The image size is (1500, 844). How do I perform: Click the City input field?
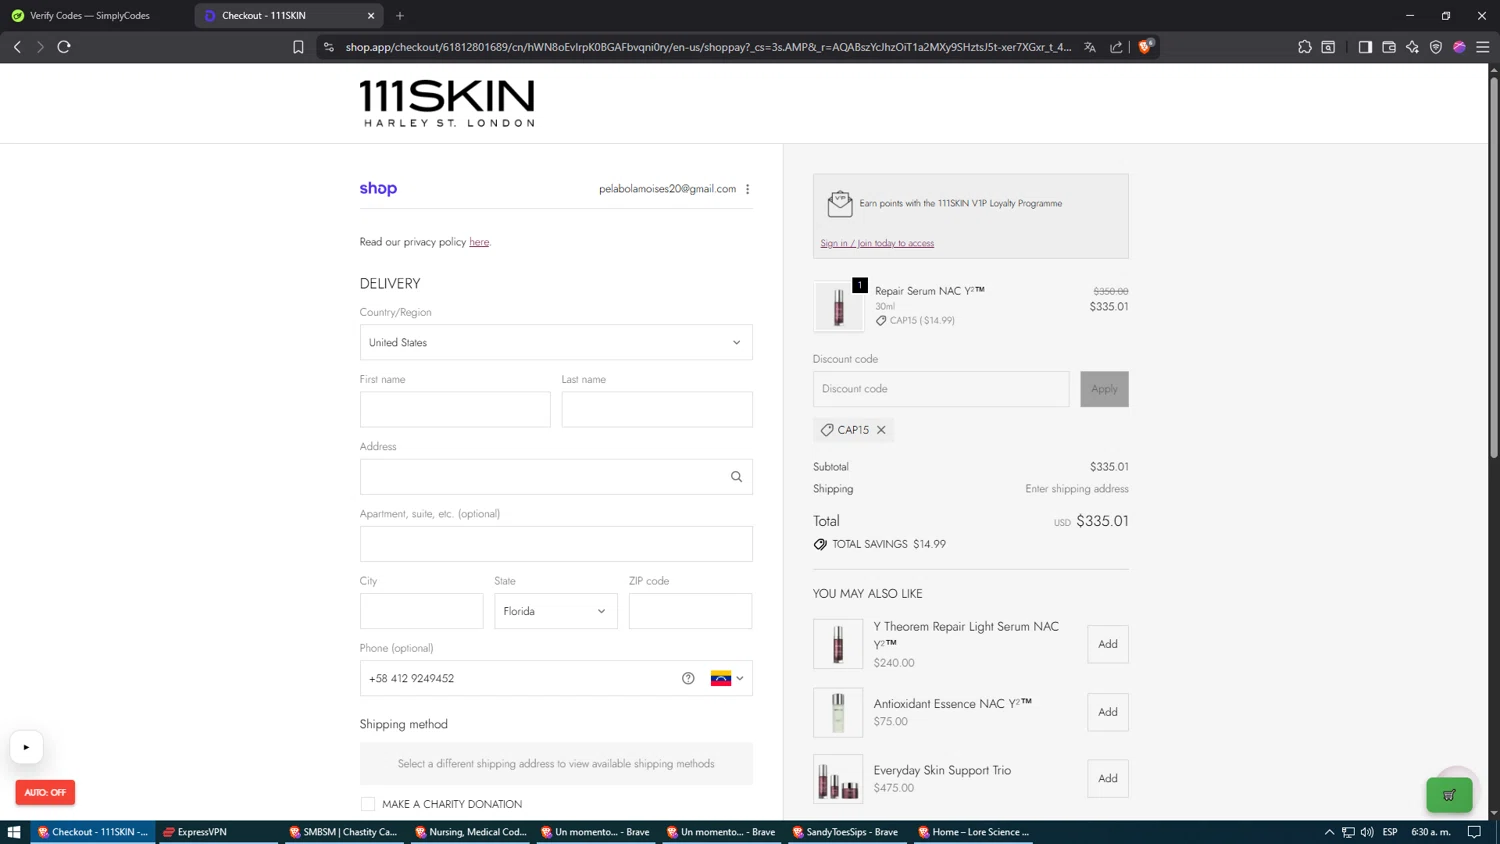click(x=422, y=611)
